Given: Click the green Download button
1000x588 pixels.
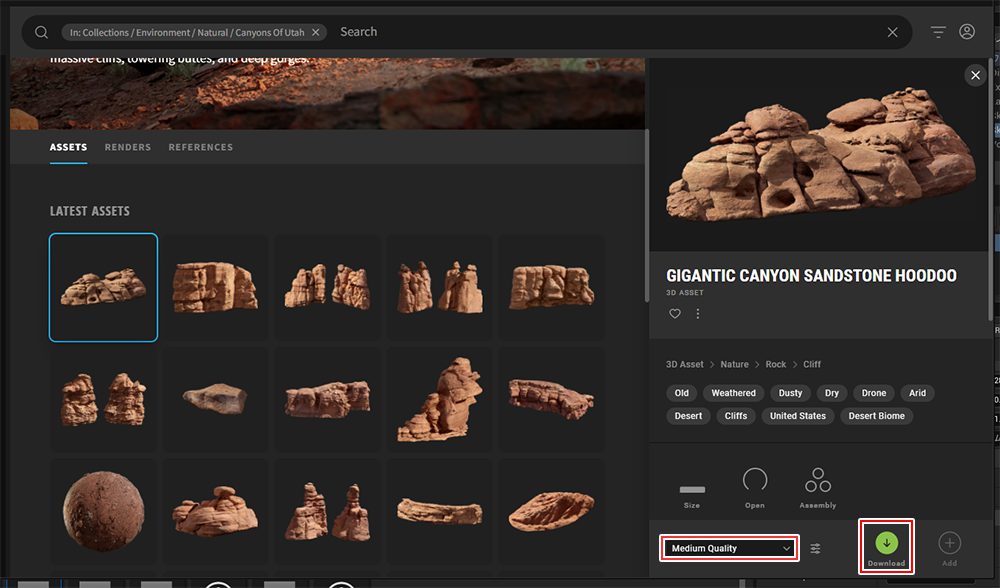Looking at the screenshot, I should pos(886,543).
